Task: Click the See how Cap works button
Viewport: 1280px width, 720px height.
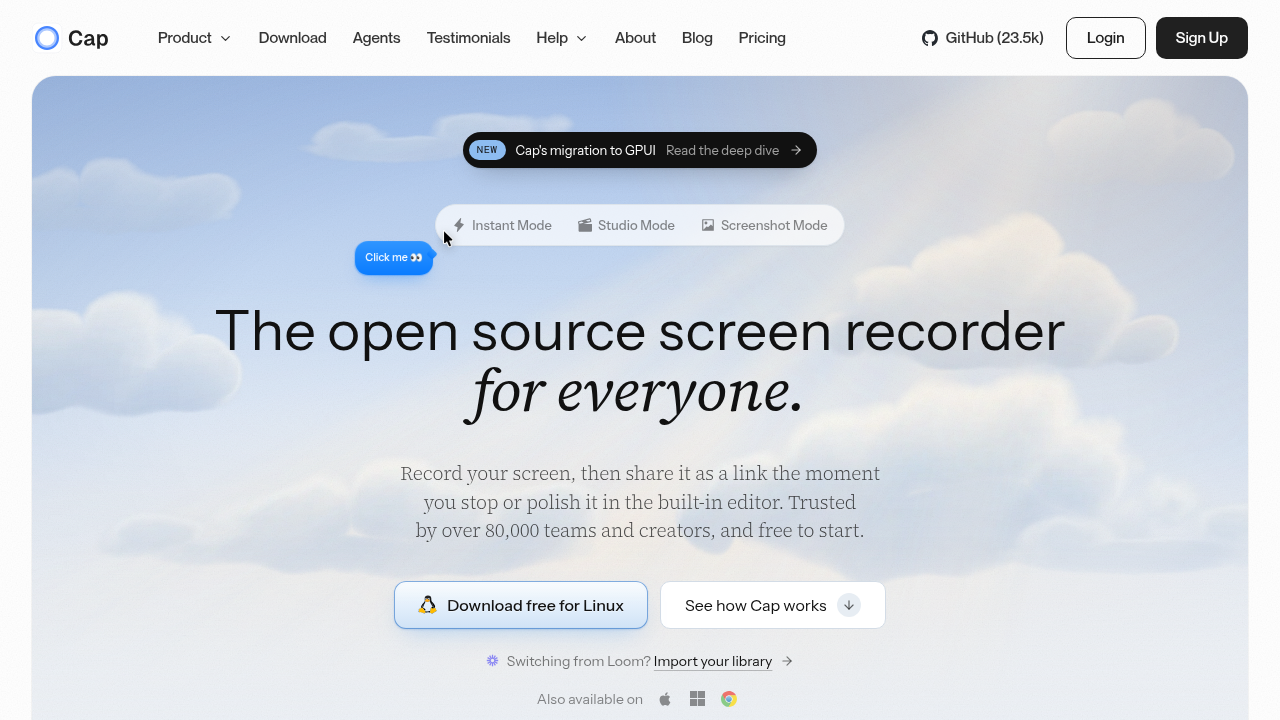Action: pyautogui.click(x=773, y=605)
